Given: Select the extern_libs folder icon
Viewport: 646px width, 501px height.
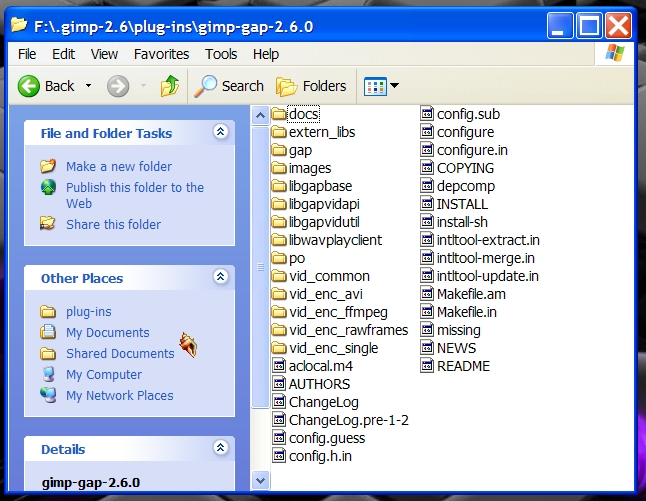Looking at the screenshot, I should (x=279, y=132).
